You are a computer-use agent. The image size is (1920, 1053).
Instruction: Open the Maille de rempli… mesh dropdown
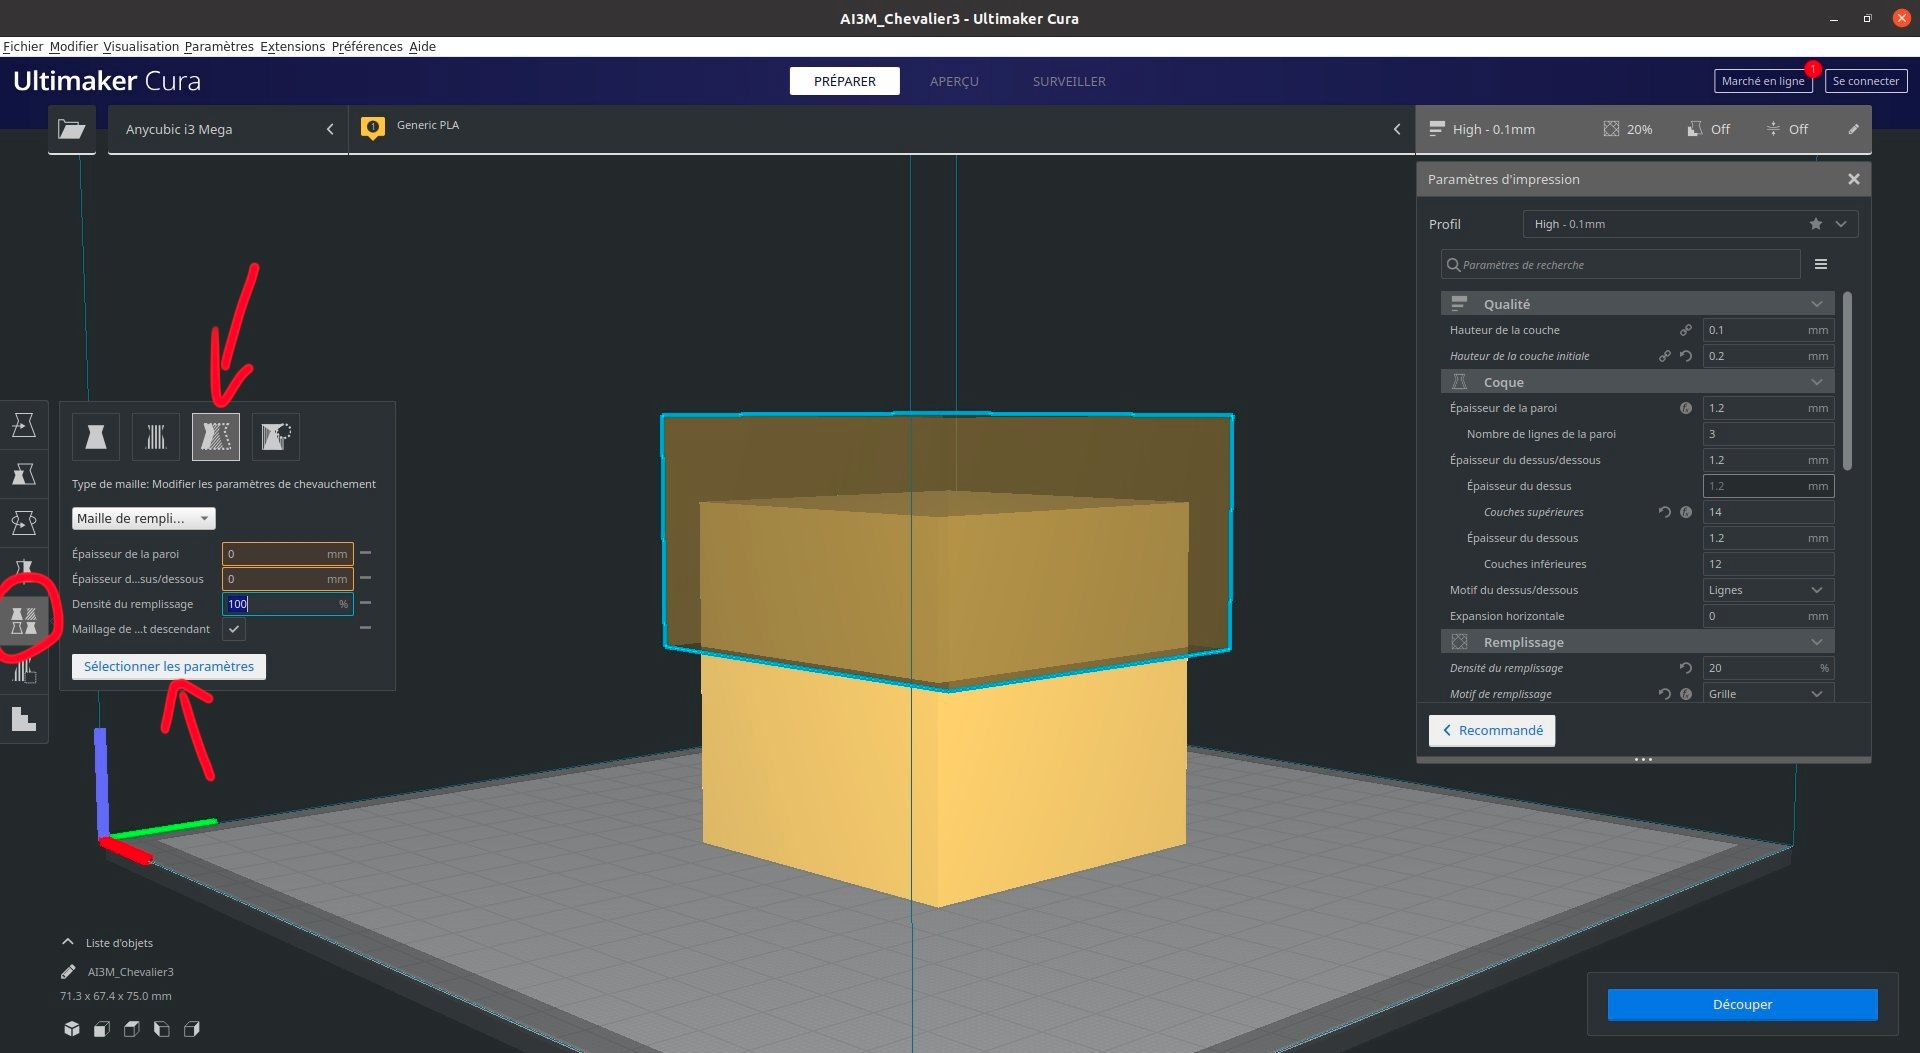tap(143, 518)
